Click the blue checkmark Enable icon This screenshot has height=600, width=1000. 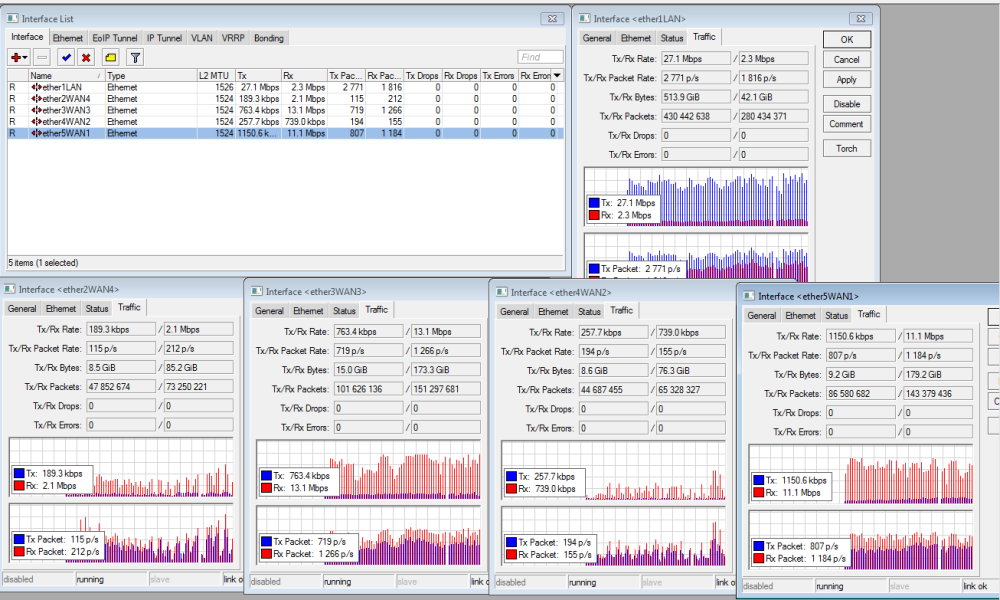(x=66, y=57)
